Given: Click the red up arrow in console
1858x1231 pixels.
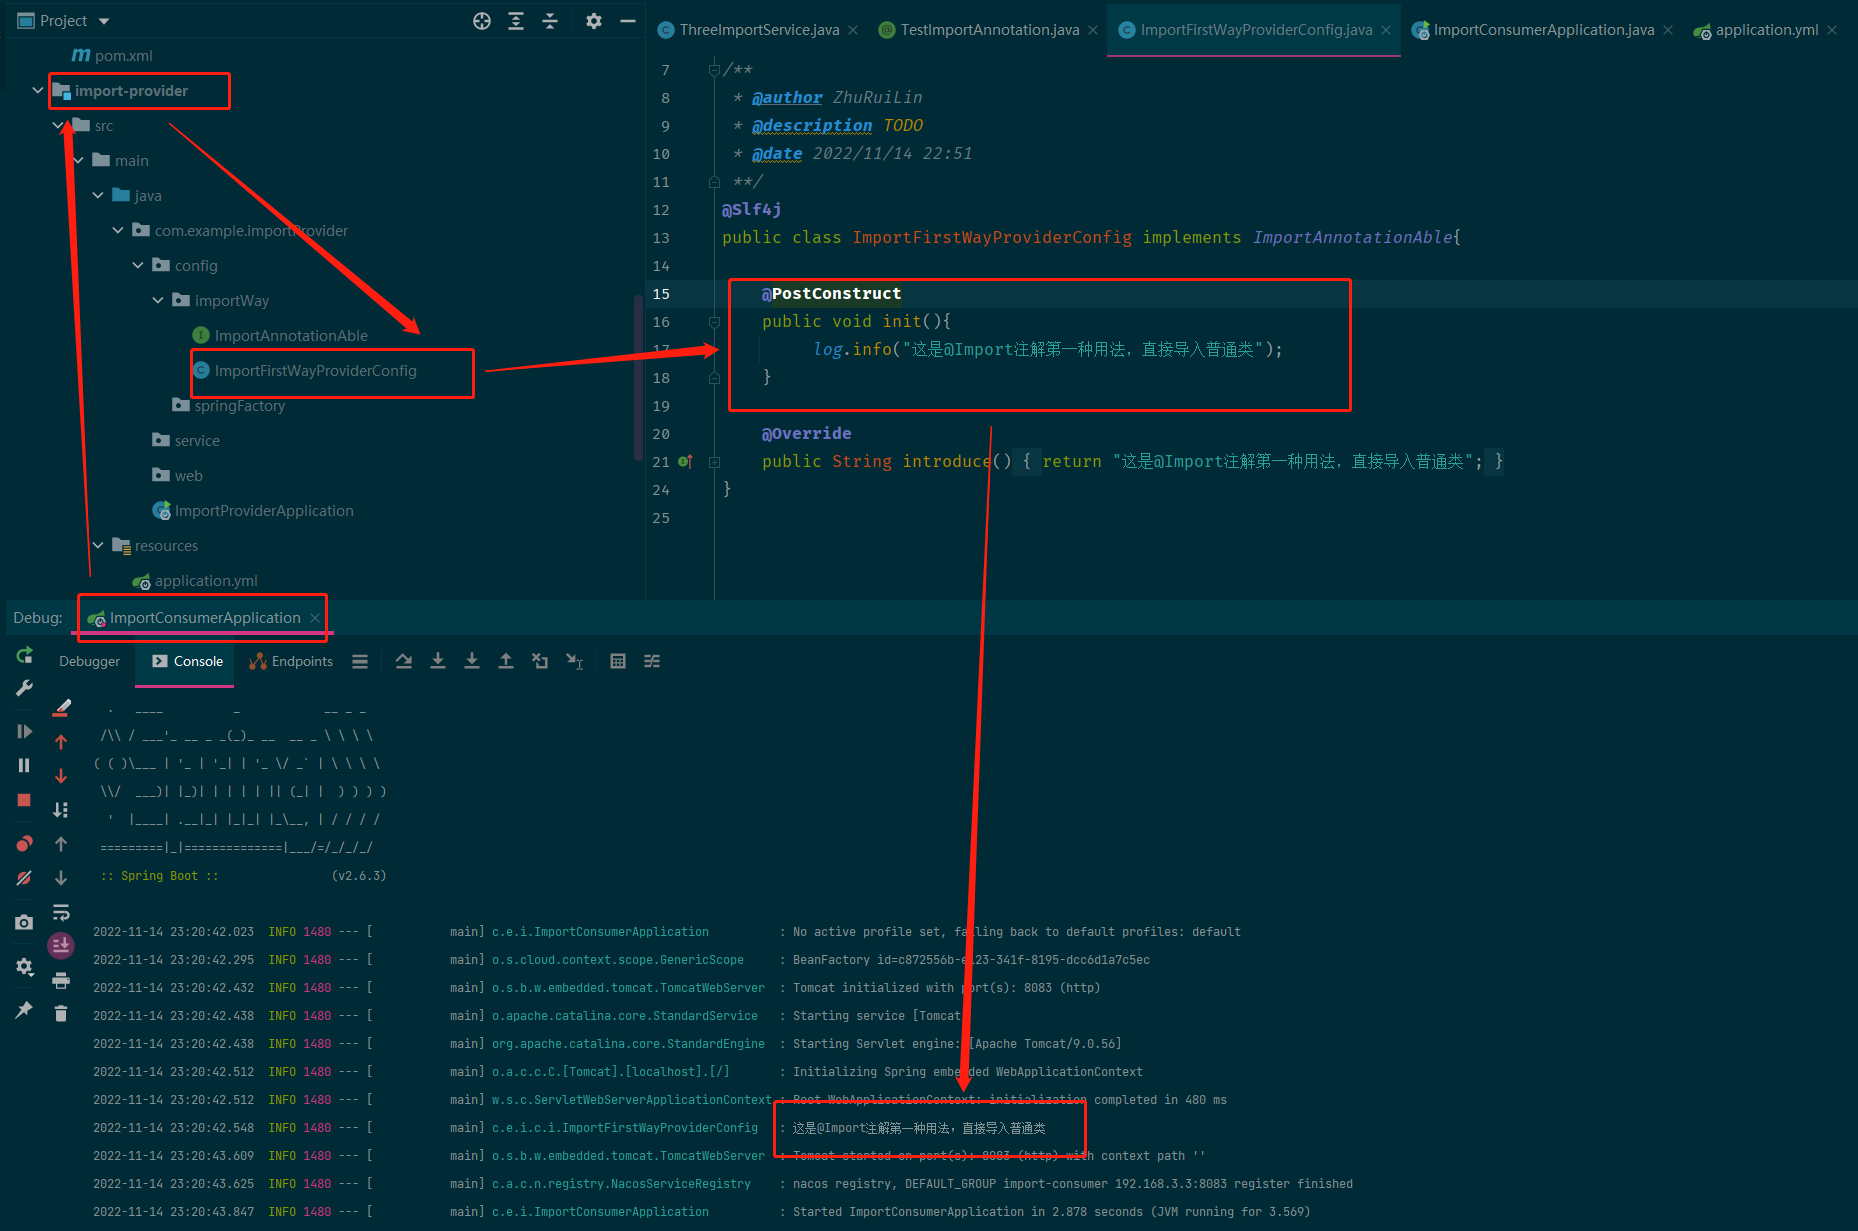Looking at the screenshot, I should [61, 742].
